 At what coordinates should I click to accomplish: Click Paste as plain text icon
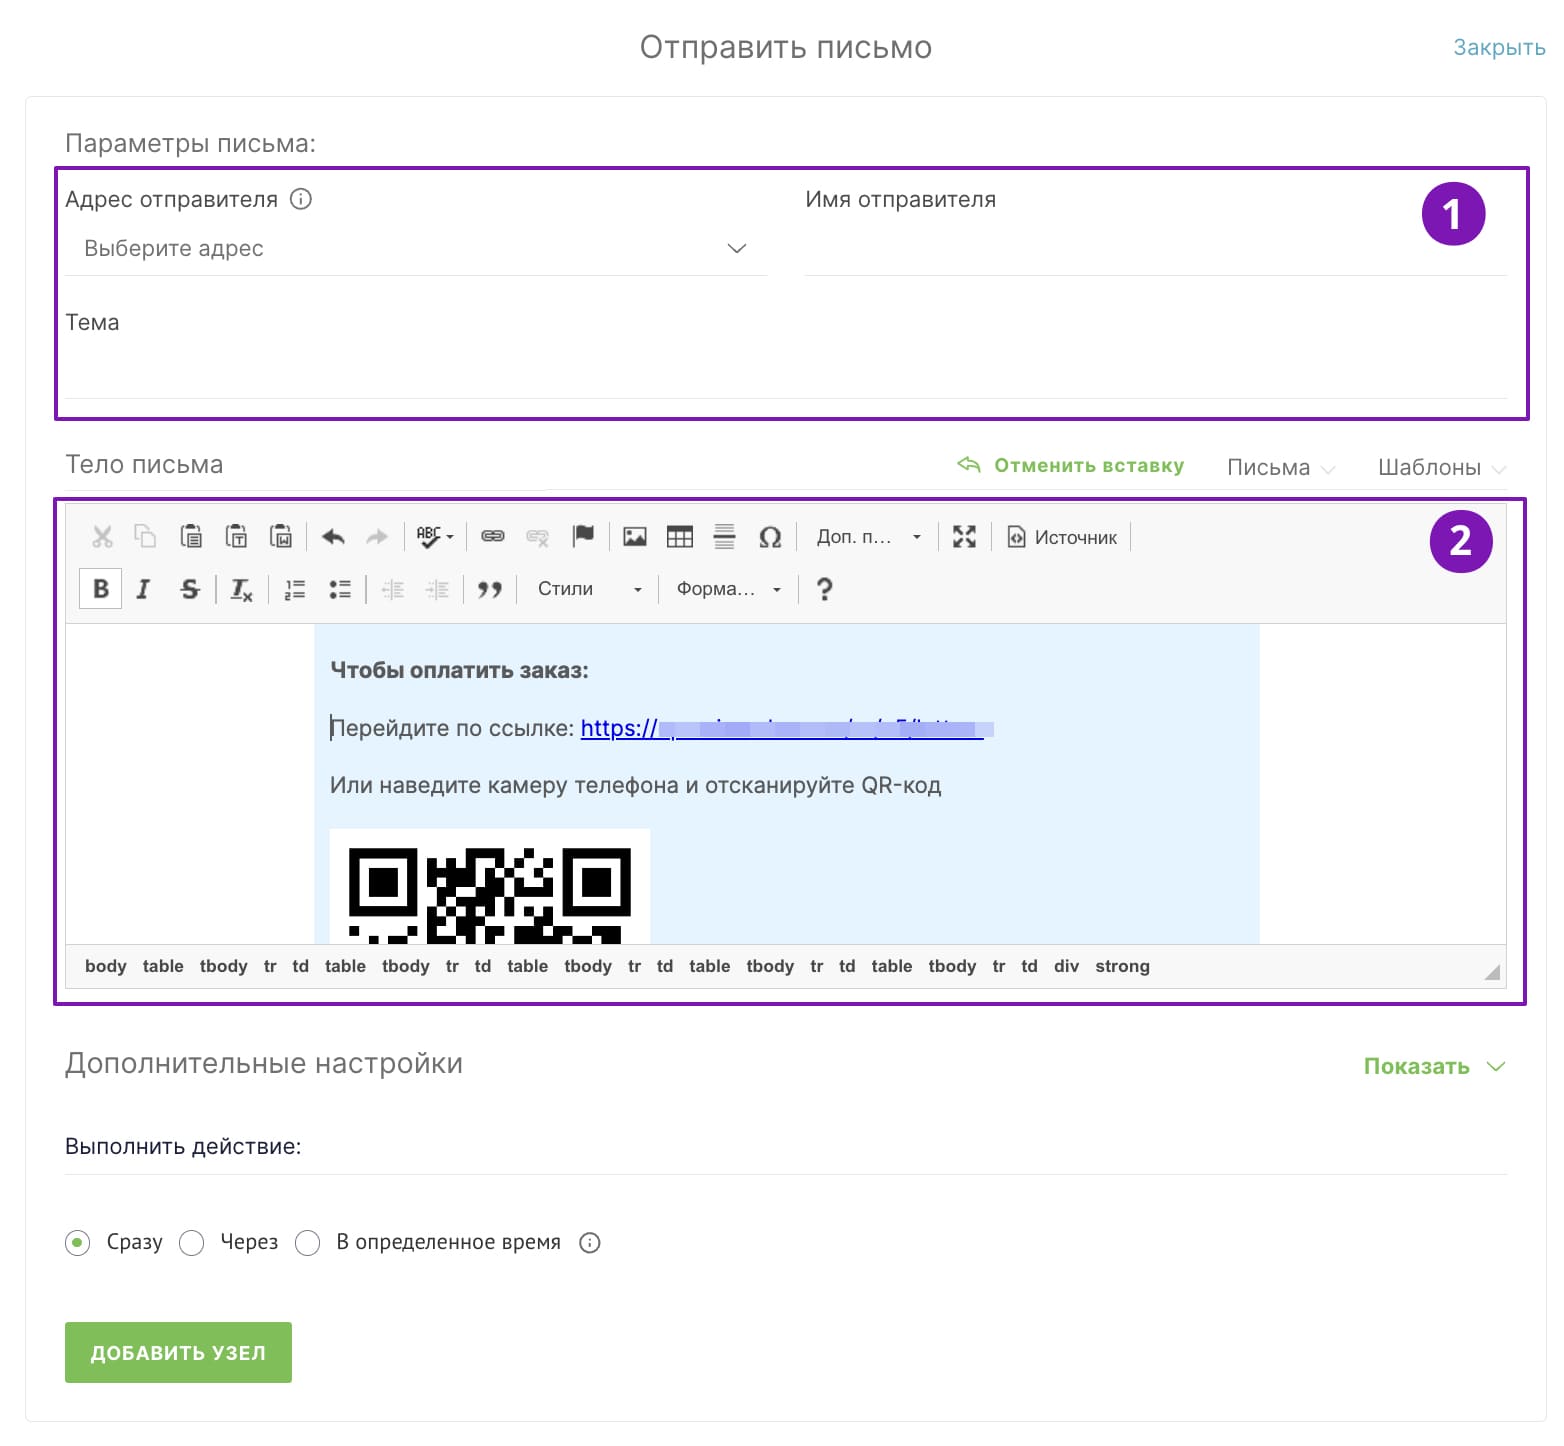click(236, 537)
